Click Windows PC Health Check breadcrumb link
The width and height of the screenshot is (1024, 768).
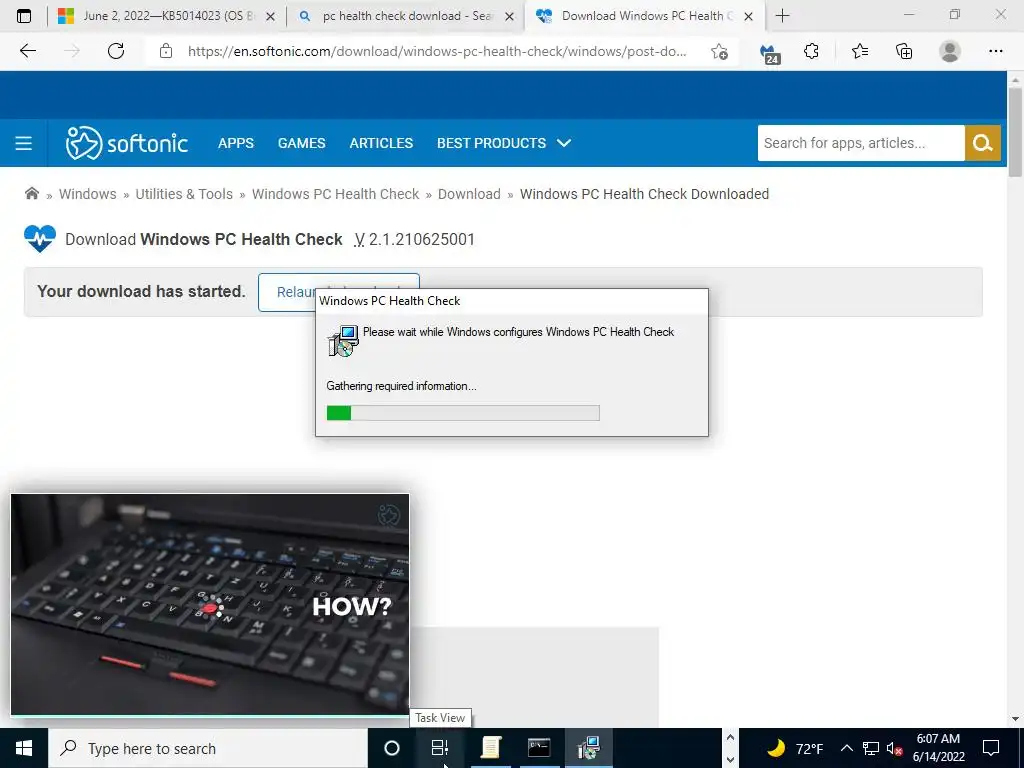pyautogui.click(x=336, y=194)
